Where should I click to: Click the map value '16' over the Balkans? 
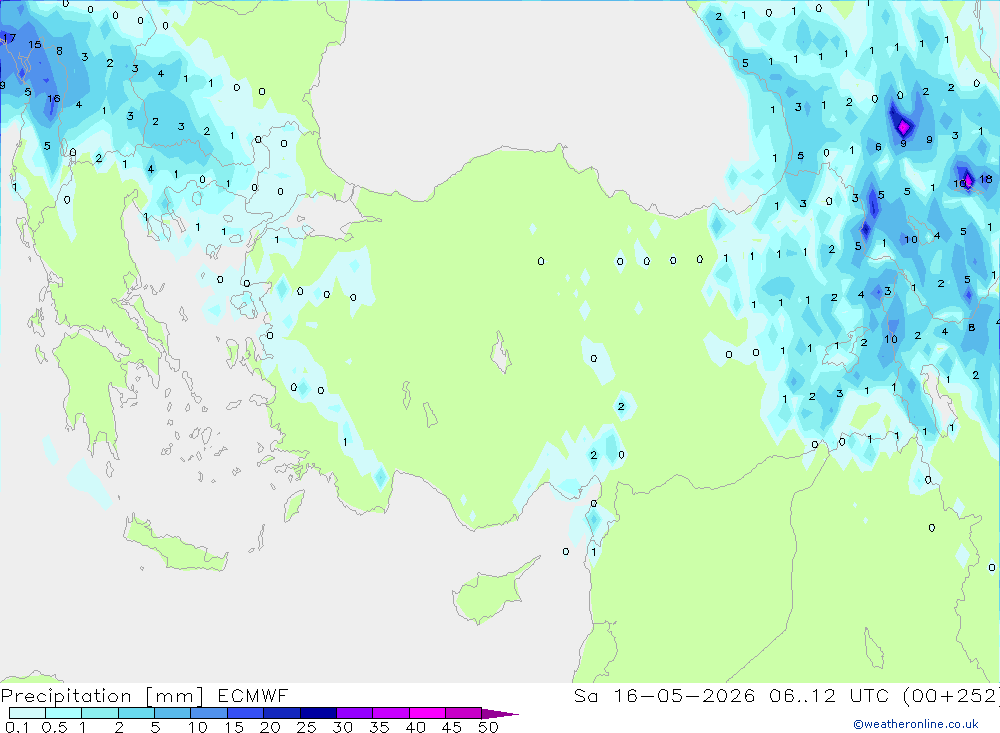tap(54, 98)
